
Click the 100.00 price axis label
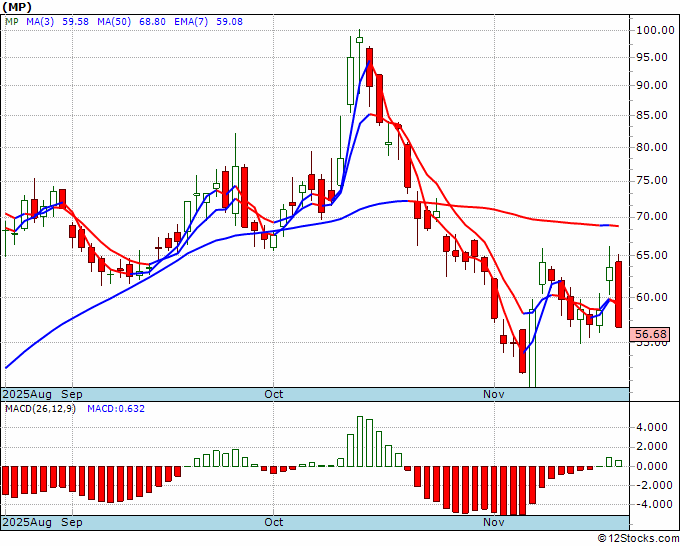point(655,30)
